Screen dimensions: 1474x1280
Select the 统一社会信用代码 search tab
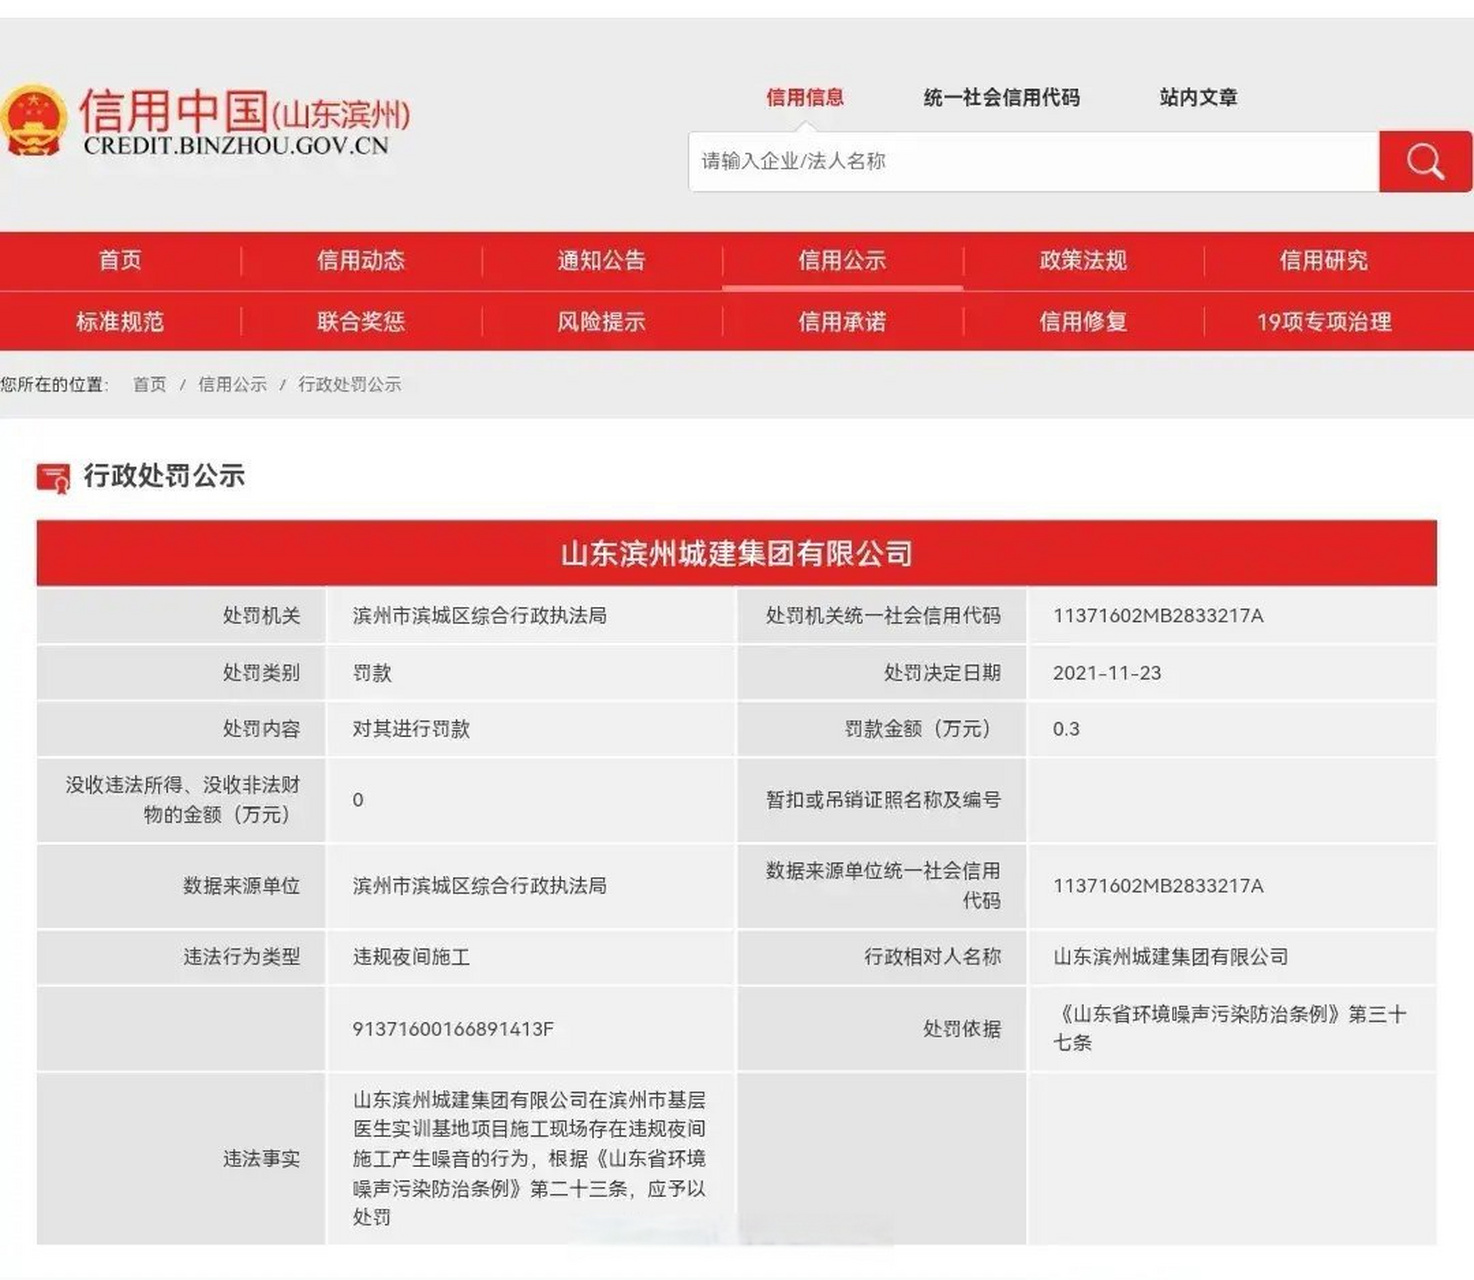(1001, 97)
